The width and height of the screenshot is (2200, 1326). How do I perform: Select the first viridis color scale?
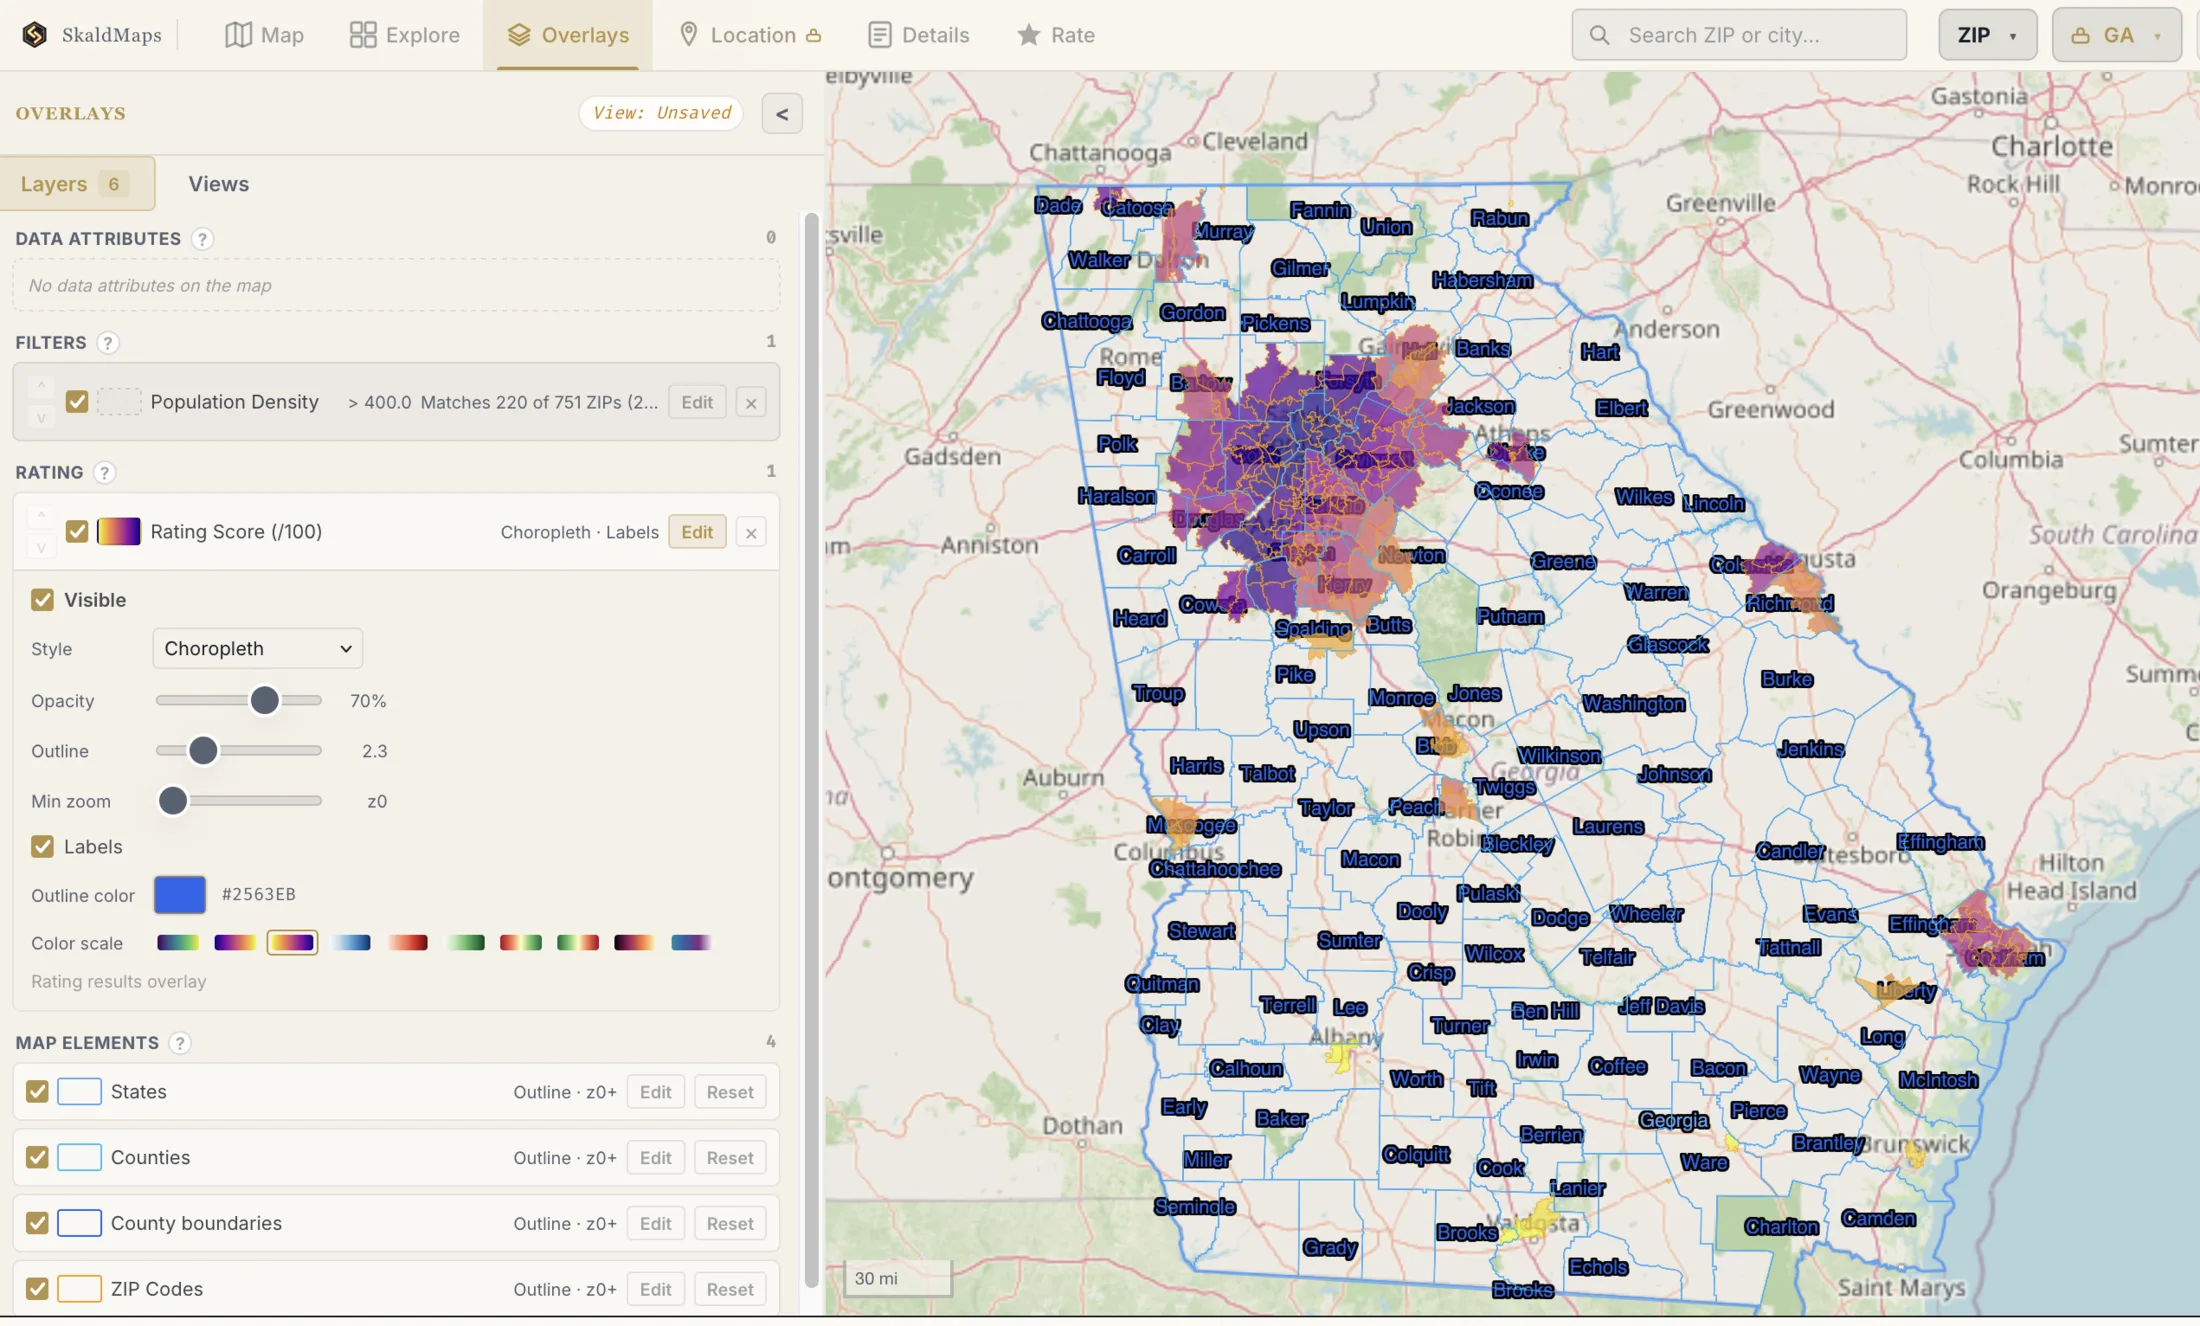point(178,943)
